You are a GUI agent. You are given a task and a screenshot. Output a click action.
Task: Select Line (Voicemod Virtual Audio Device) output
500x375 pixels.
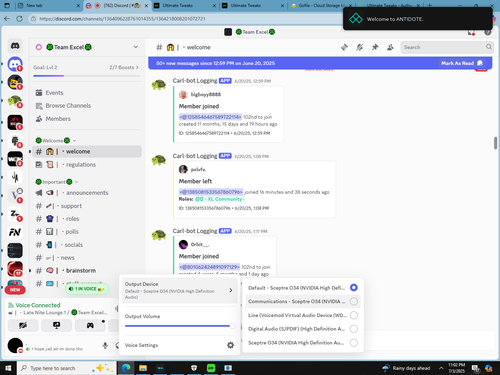pyautogui.click(x=303, y=315)
